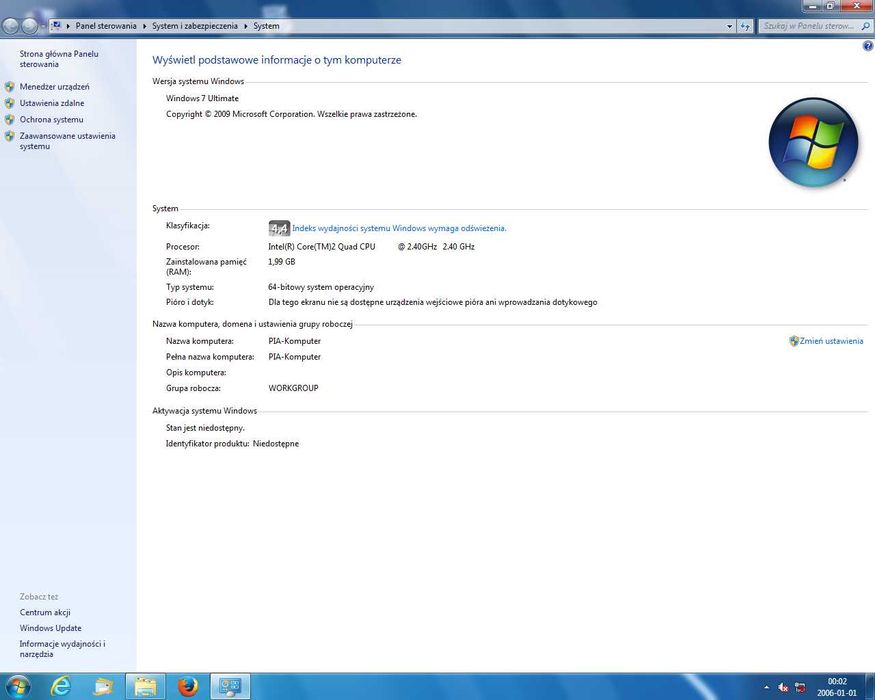
Task: Show hidden tray icons arrow
Action: [766, 688]
